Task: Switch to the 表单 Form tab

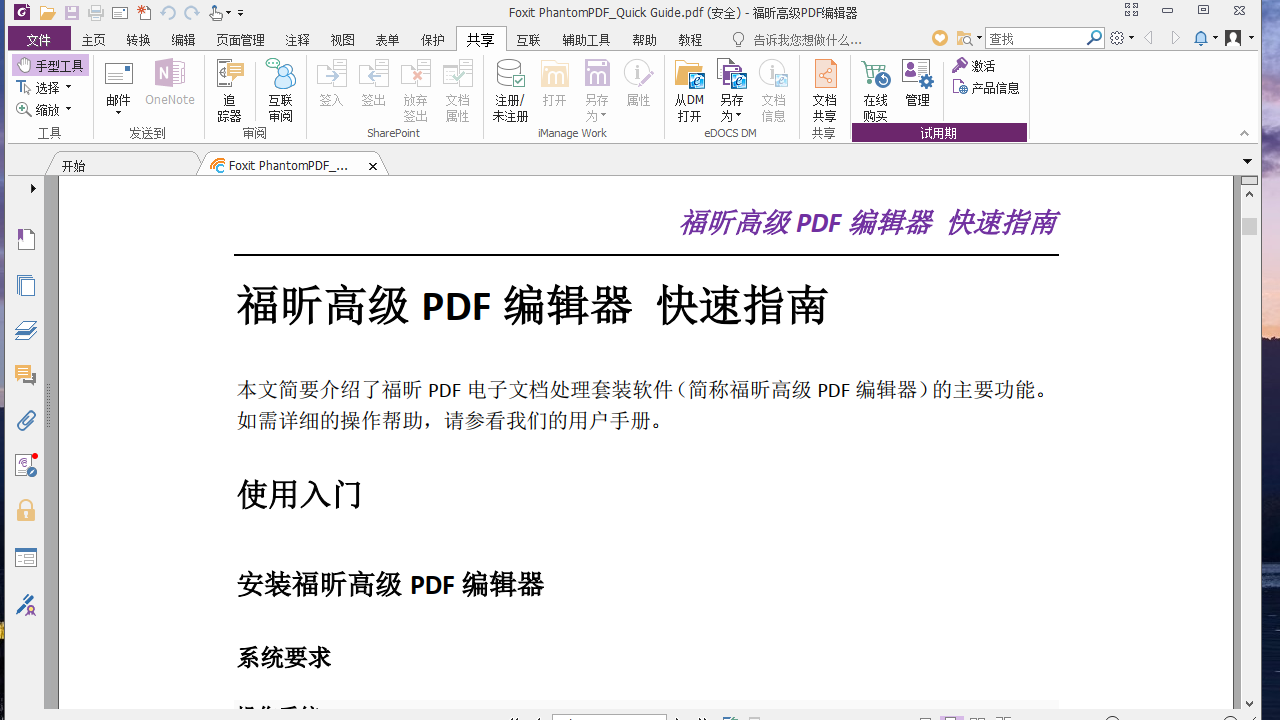Action: (x=387, y=40)
